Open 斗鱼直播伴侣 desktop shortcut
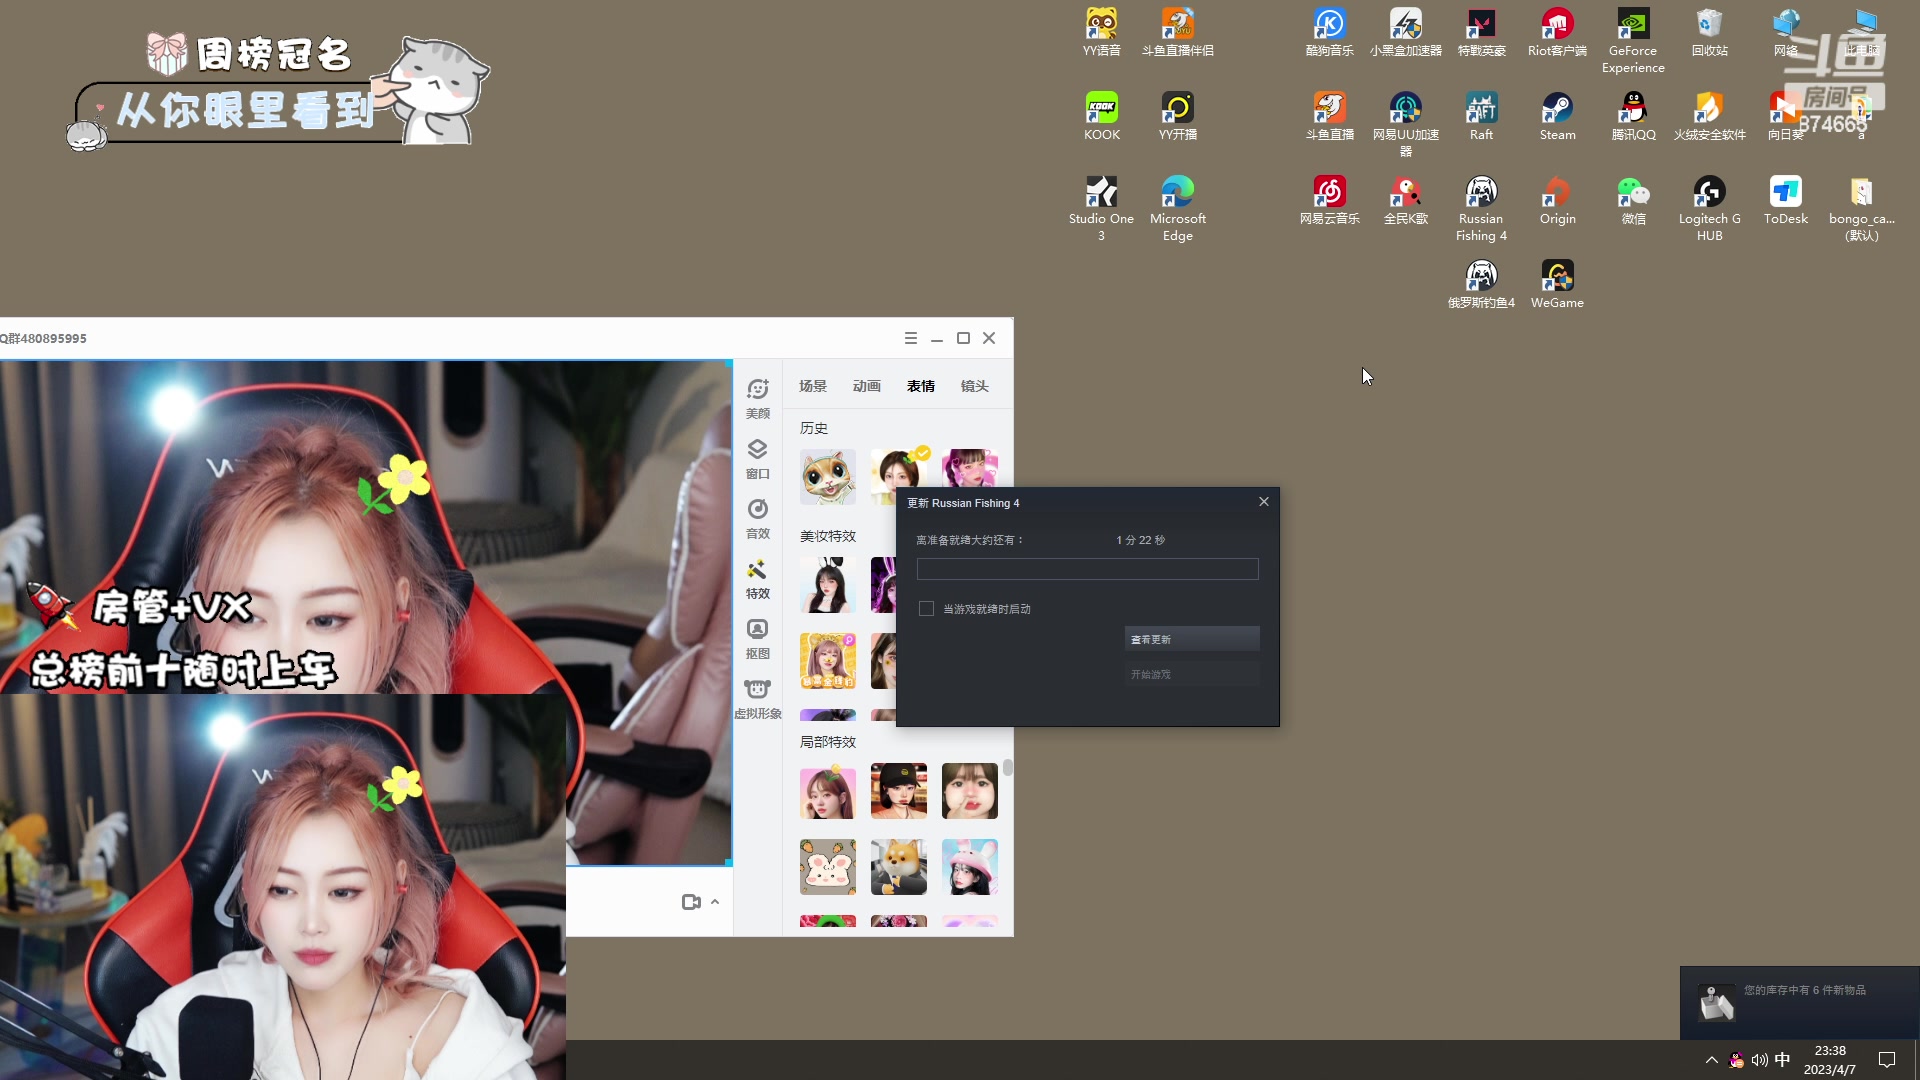The height and width of the screenshot is (1080, 1920). (x=1177, y=32)
